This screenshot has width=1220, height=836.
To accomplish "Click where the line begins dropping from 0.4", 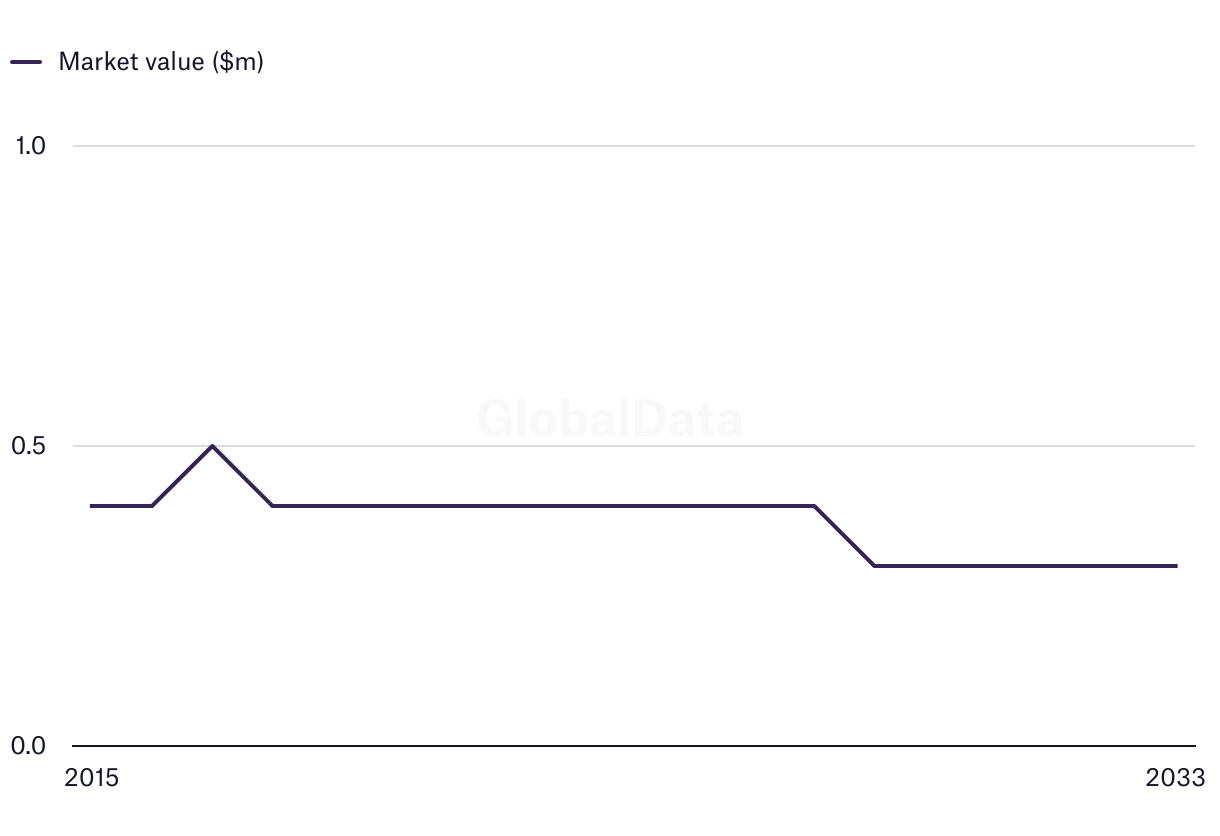I will pyautogui.click(x=814, y=506).
